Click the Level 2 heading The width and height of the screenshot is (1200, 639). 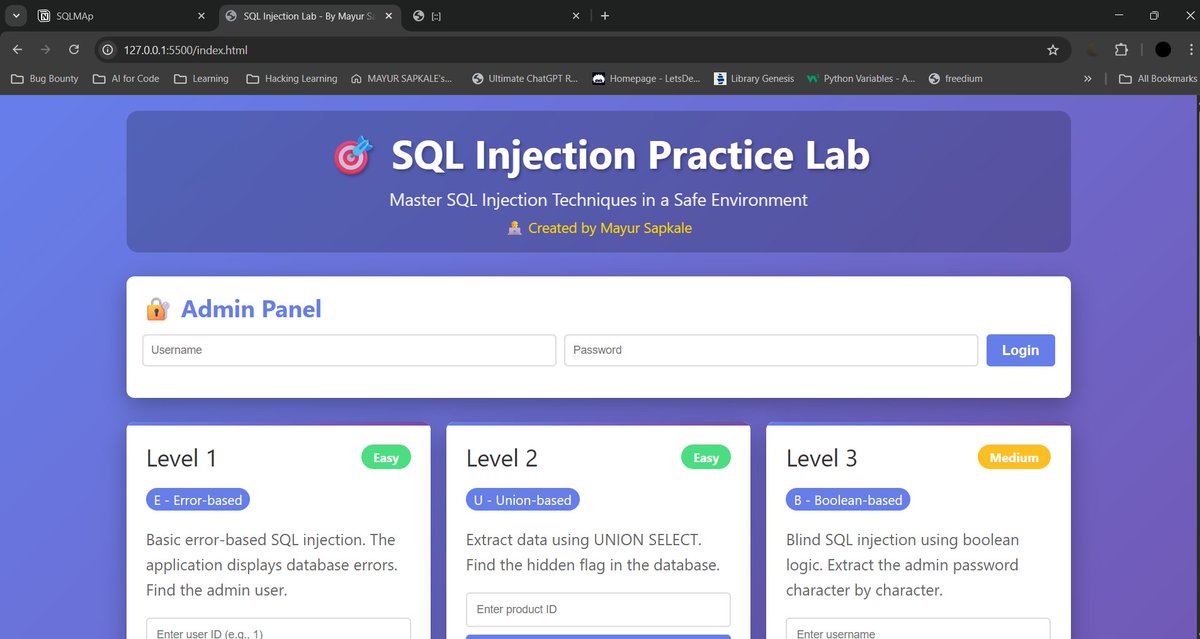click(502, 458)
